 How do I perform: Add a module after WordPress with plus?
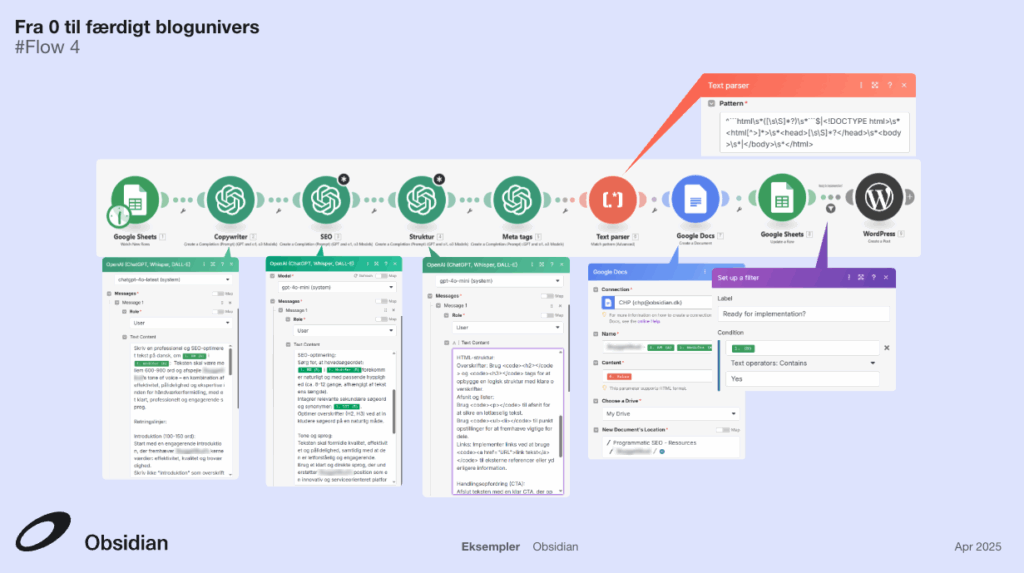tap(909, 197)
